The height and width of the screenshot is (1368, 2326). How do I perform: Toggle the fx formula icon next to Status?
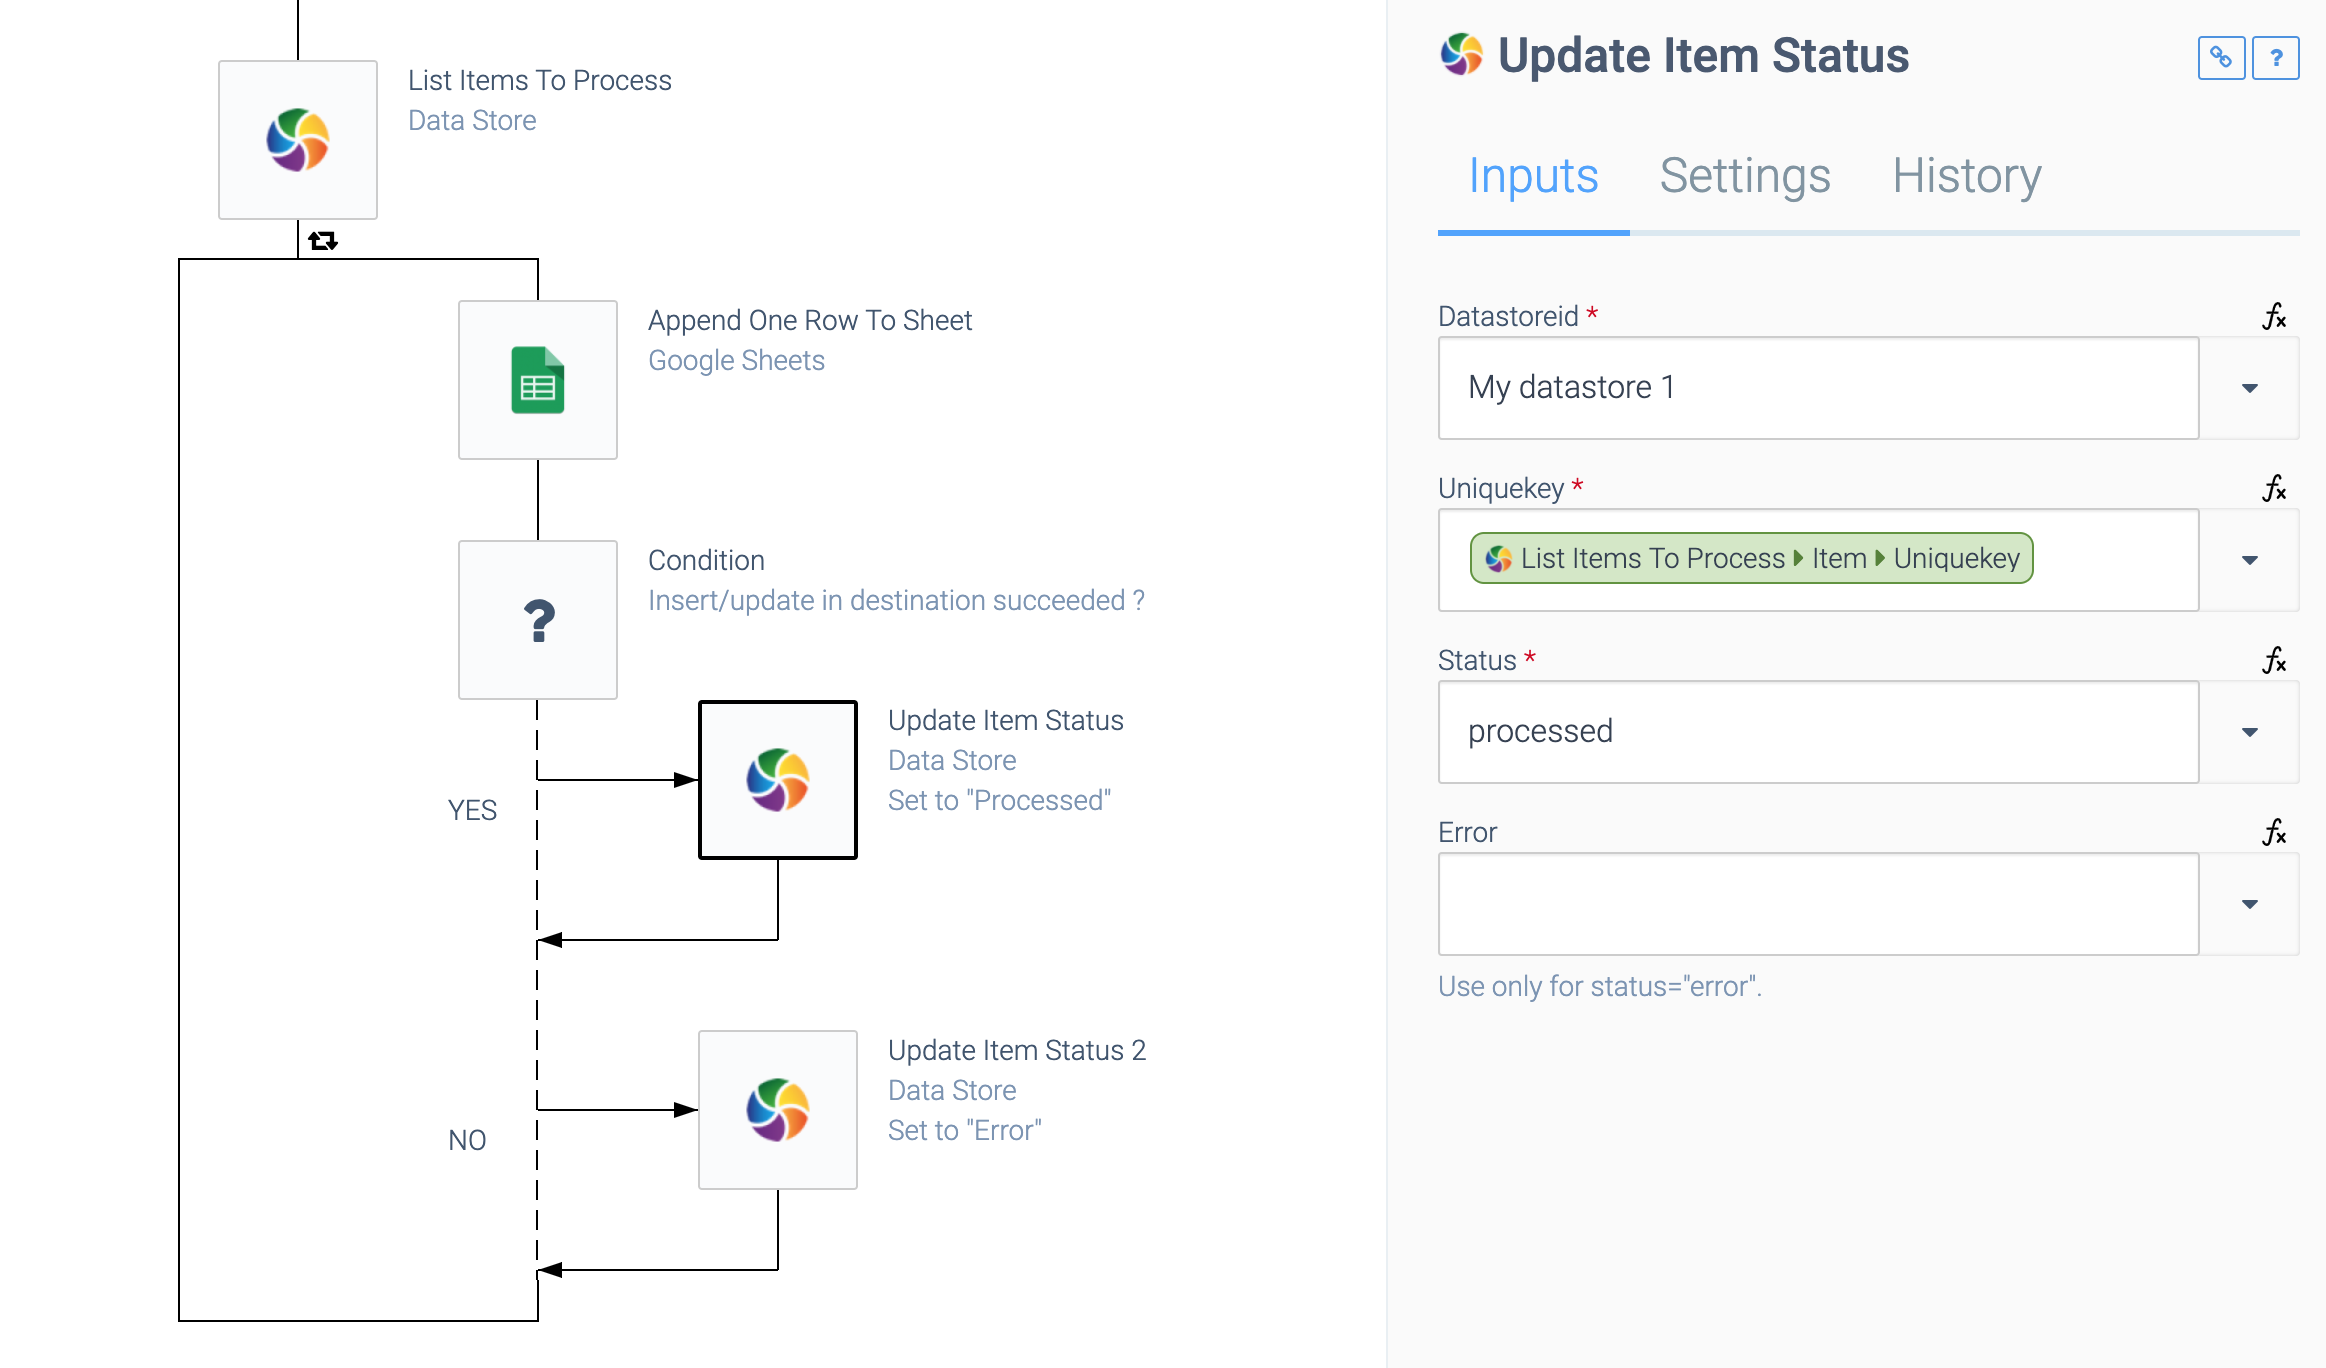click(2274, 658)
